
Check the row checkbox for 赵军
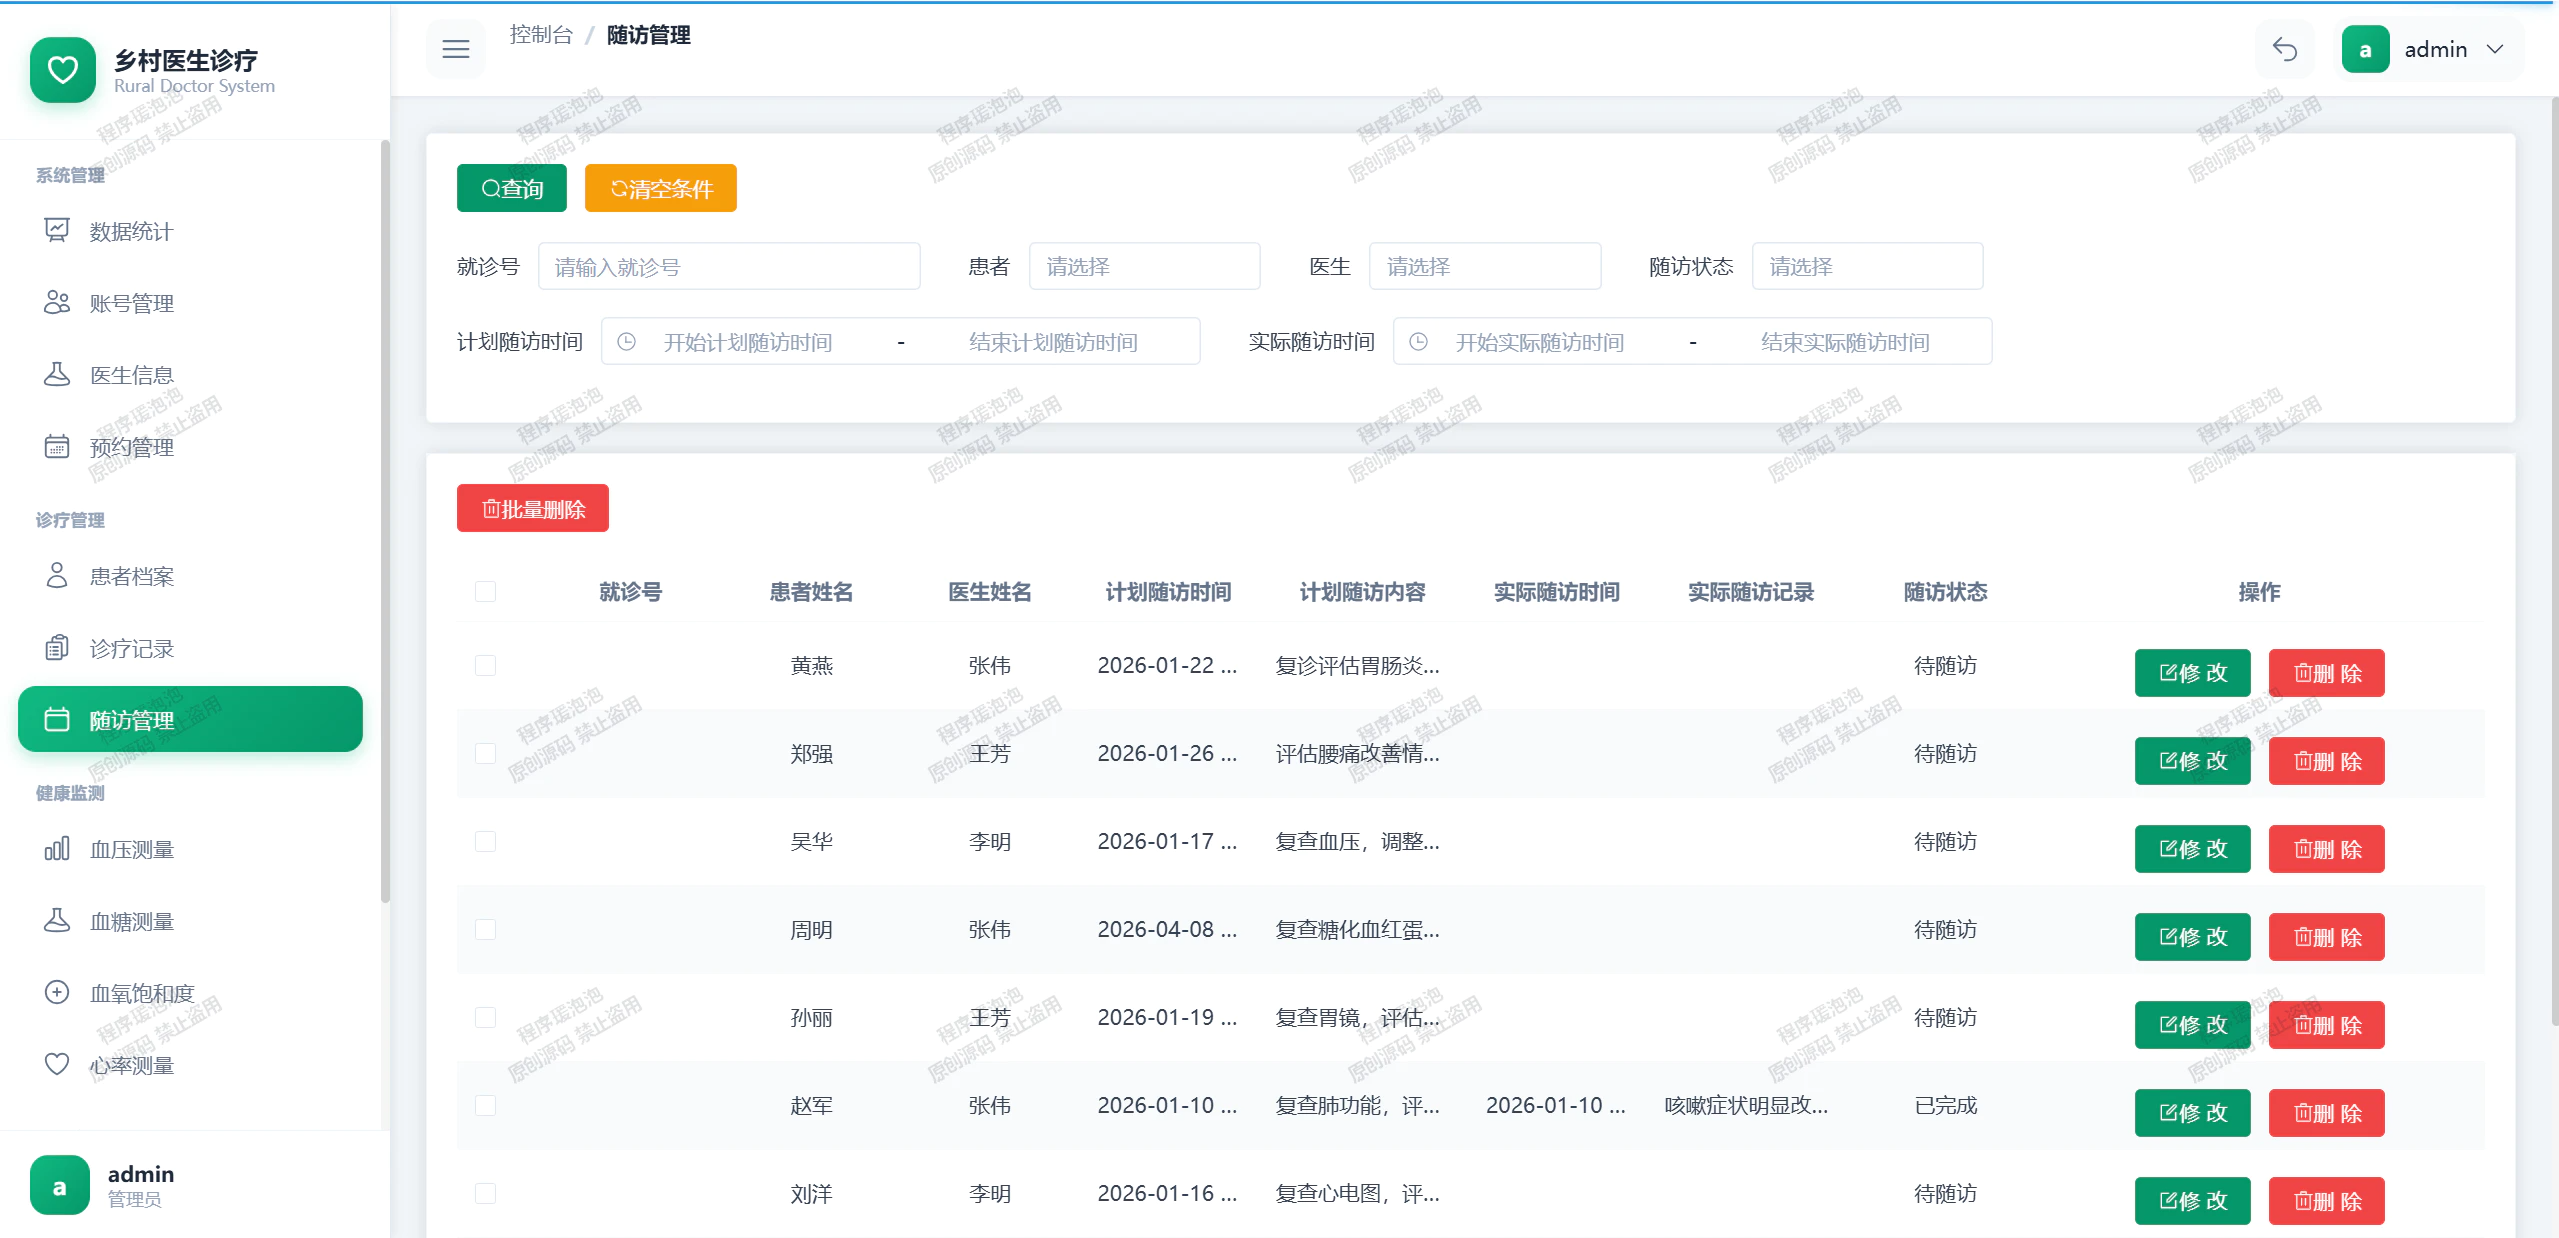pyautogui.click(x=486, y=1106)
